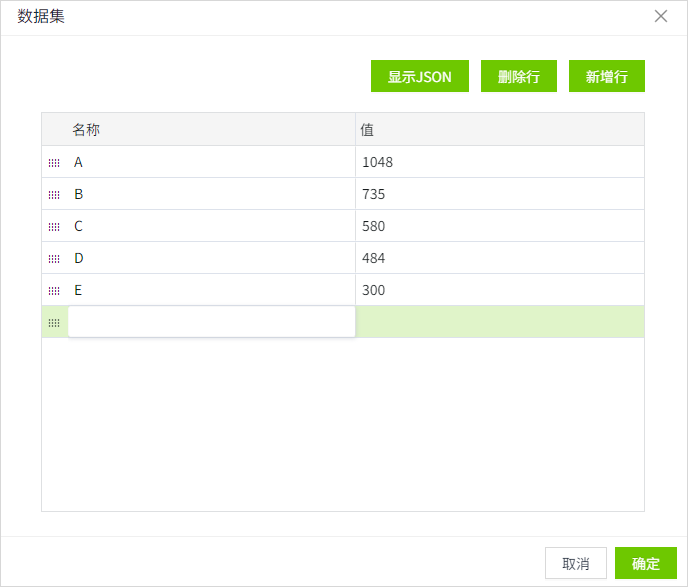Image resolution: width=688 pixels, height=587 pixels.
Task: Click the empty name input field
Action: click(211, 322)
